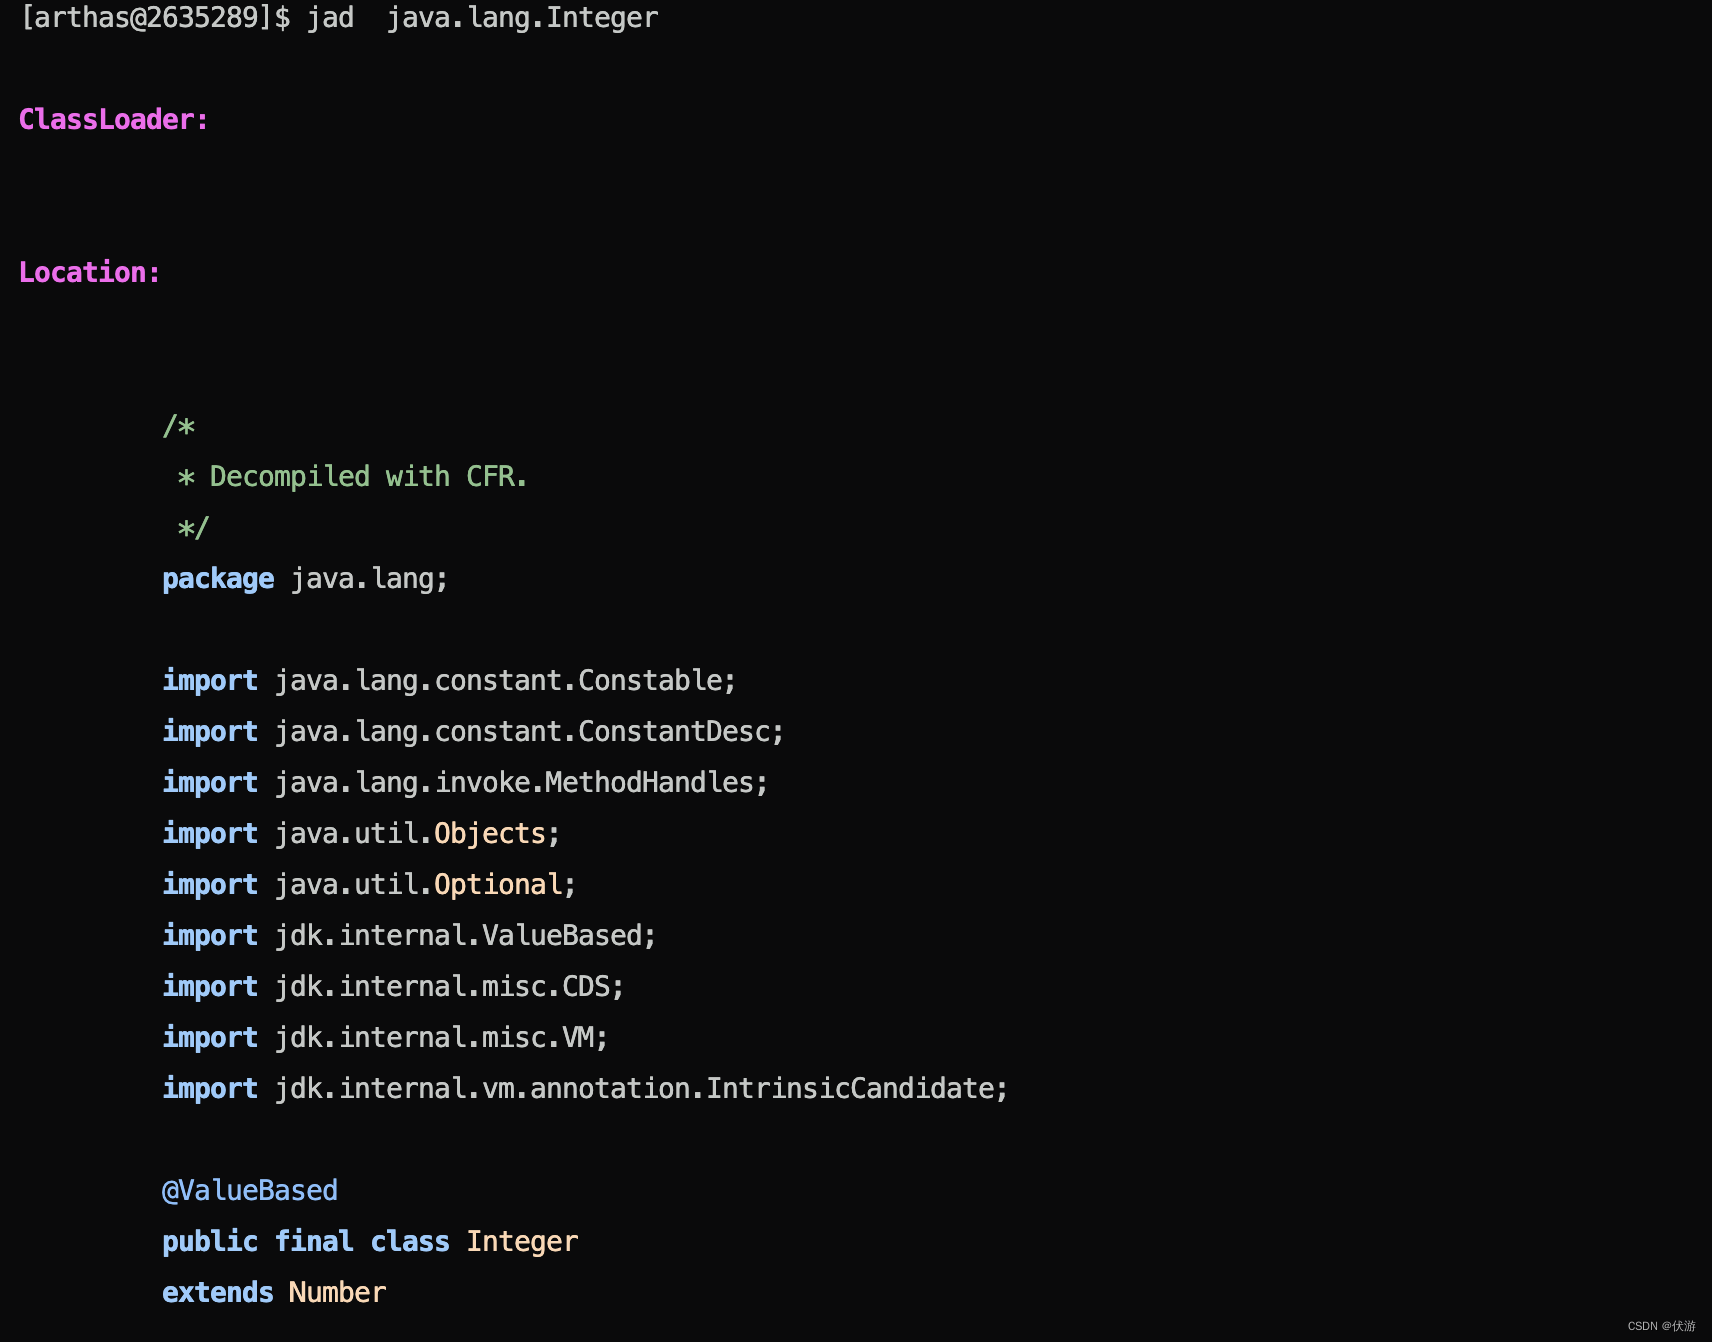
Task: Click the import java.lang.constant.ConstantDesc line
Action: click(x=473, y=731)
